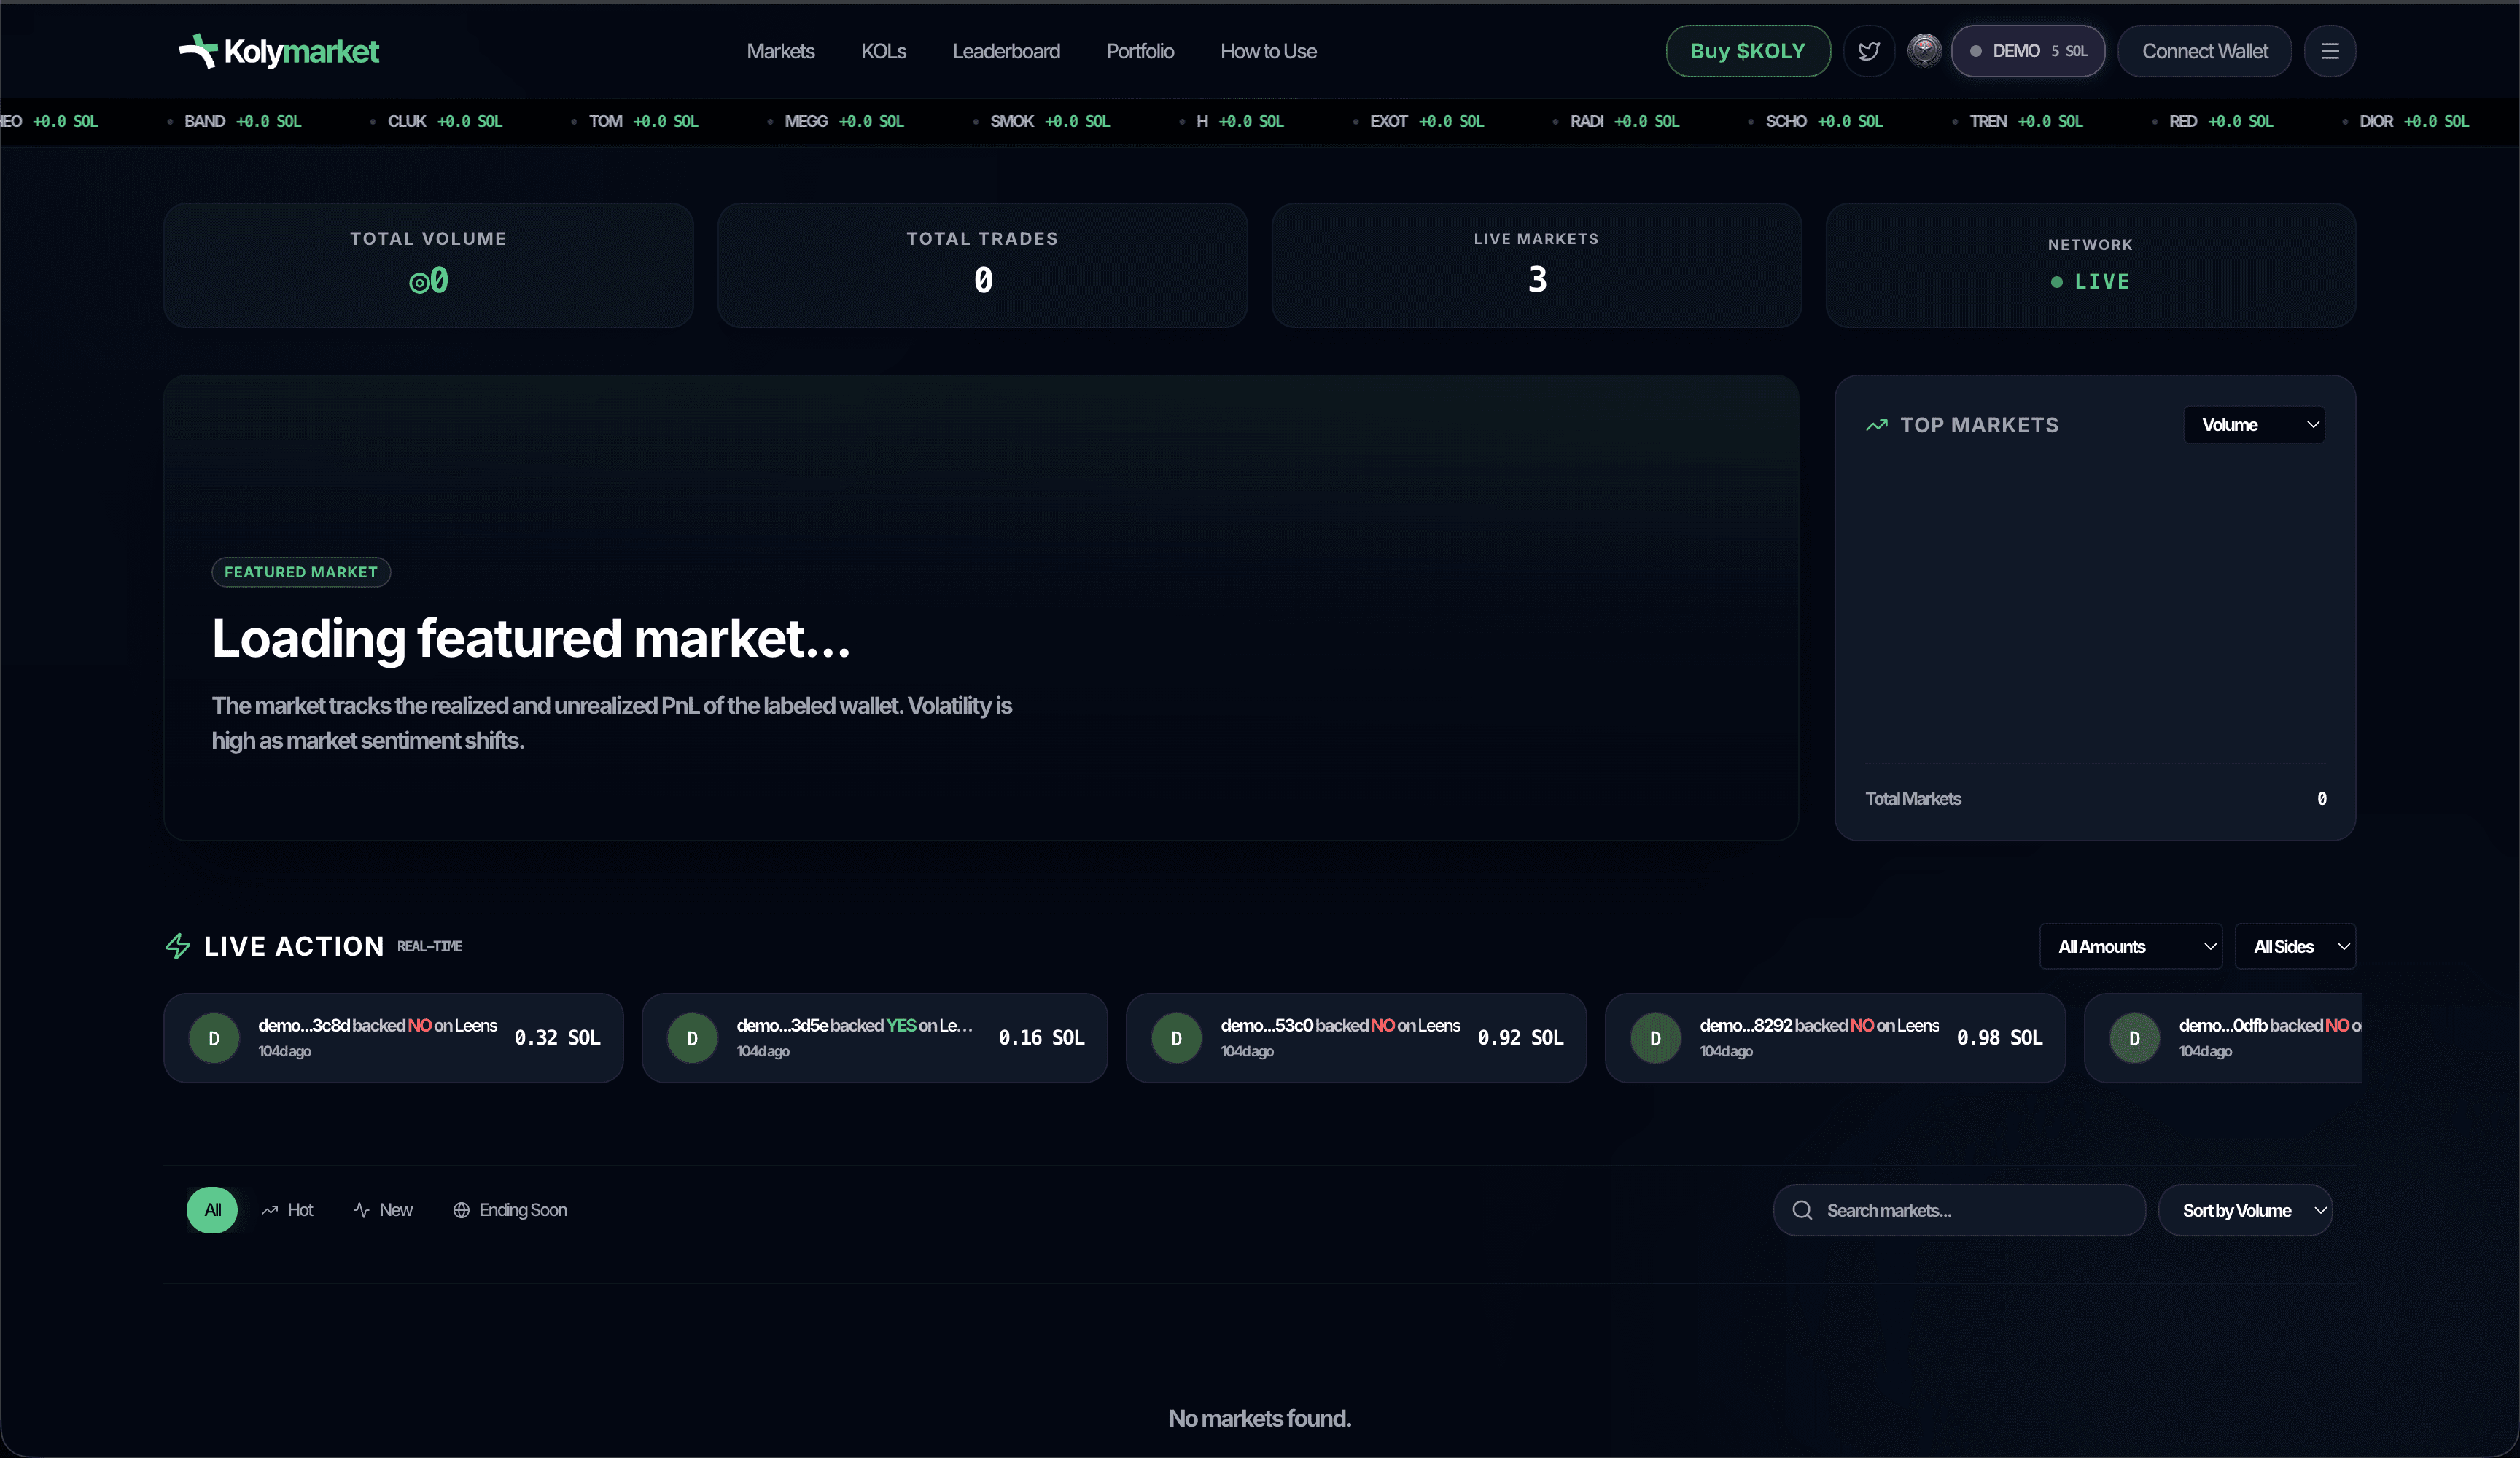Click the Connect Wallet button
Image resolution: width=2520 pixels, height=1458 pixels.
pos(2204,51)
